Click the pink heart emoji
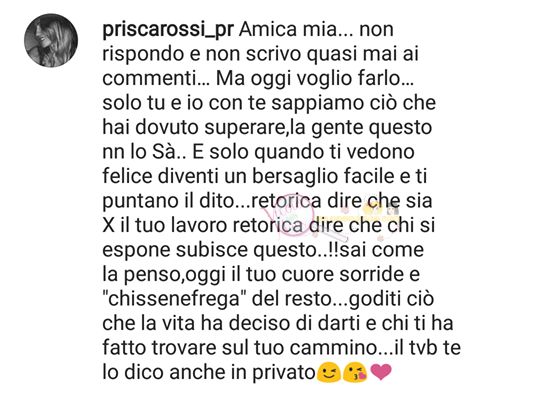 (381, 372)
